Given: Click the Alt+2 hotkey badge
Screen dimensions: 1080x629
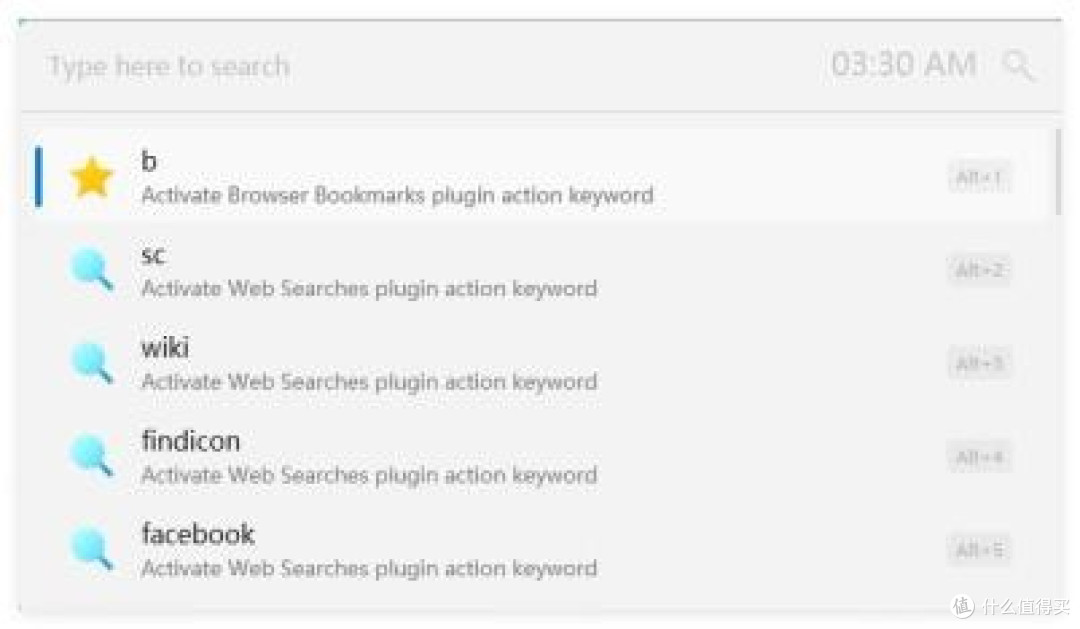Looking at the screenshot, I should (x=979, y=269).
